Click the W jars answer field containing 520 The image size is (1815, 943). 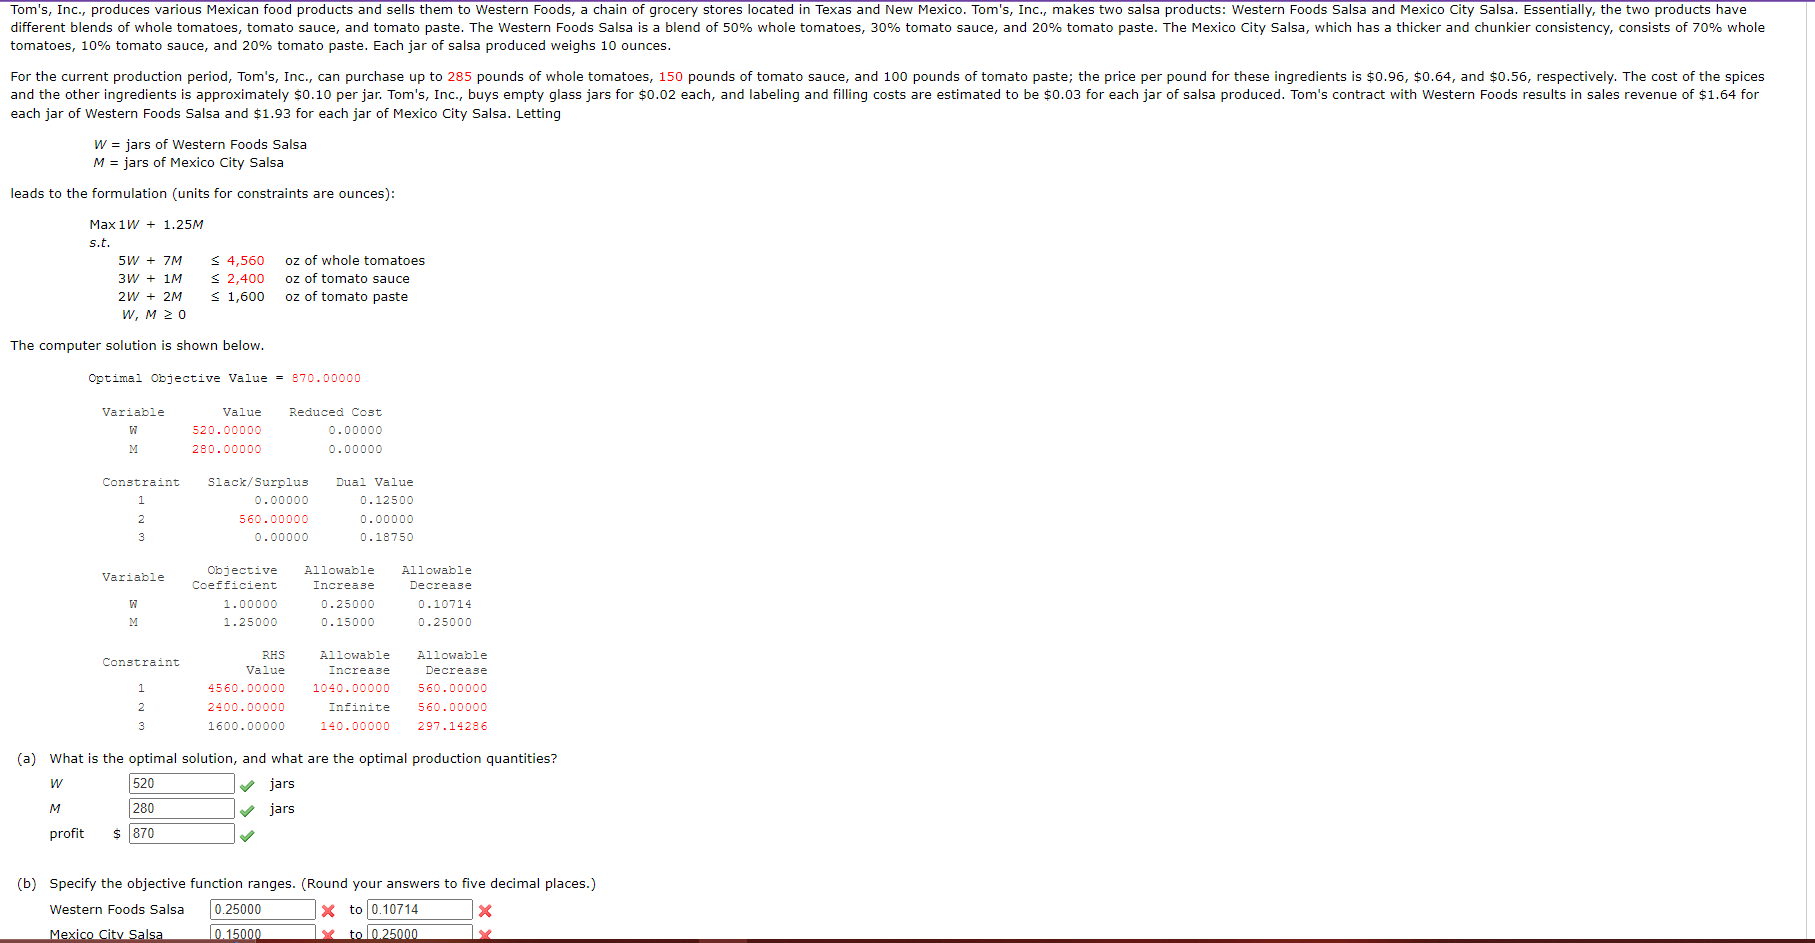181,784
